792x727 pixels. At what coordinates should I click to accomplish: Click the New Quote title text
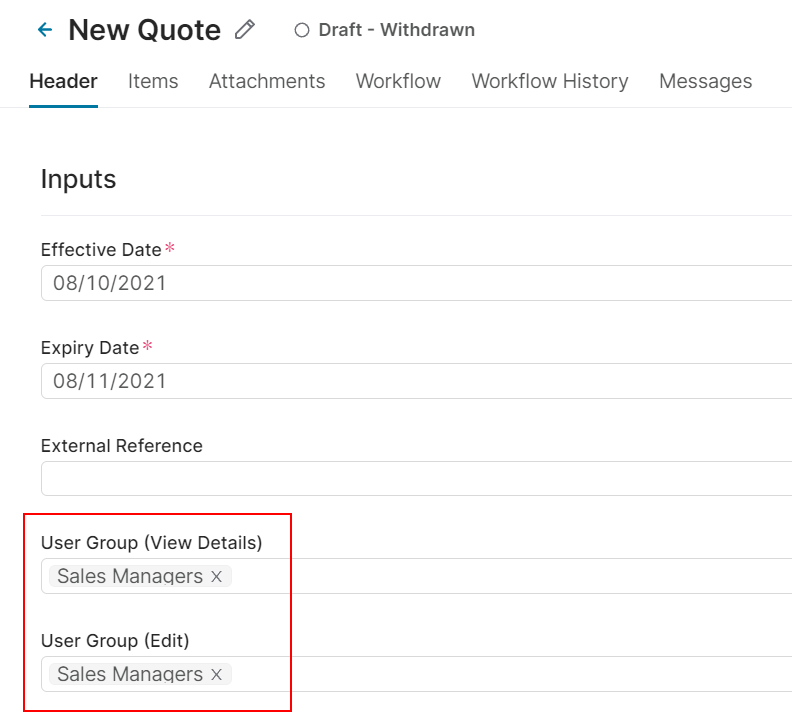tap(144, 30)
